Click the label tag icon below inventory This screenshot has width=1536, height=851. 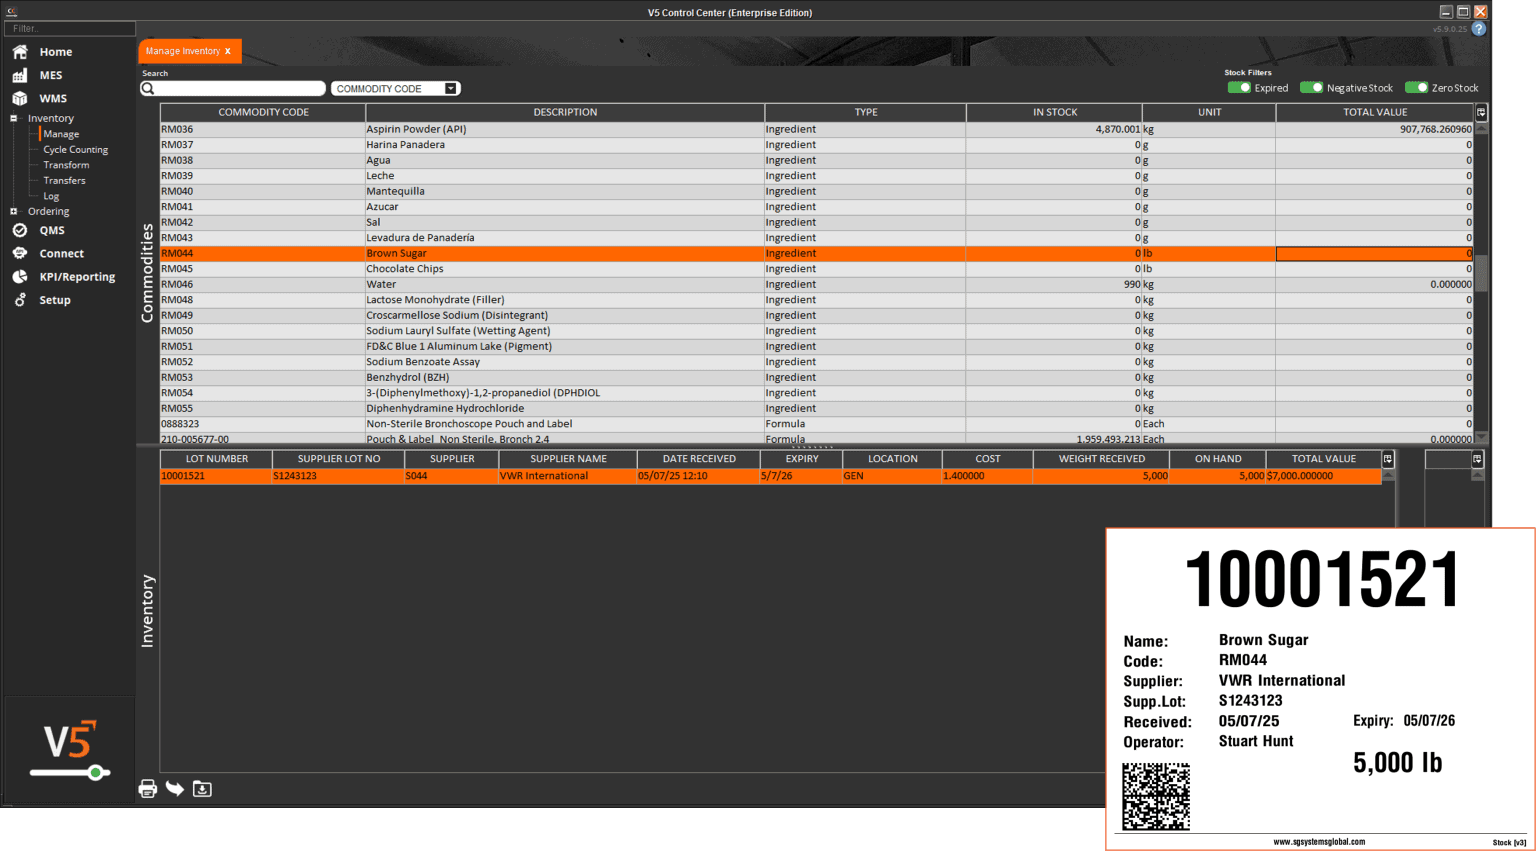tap(174, 789)
